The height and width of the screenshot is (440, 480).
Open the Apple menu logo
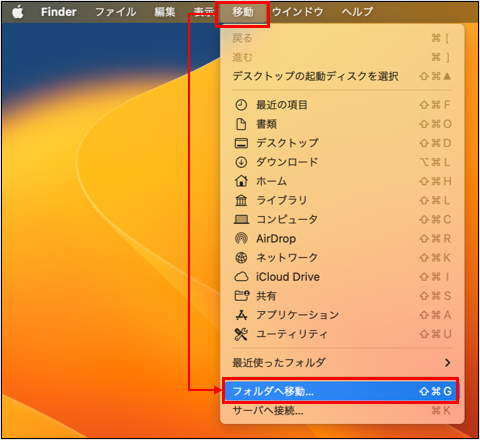[x=18, y=12]
